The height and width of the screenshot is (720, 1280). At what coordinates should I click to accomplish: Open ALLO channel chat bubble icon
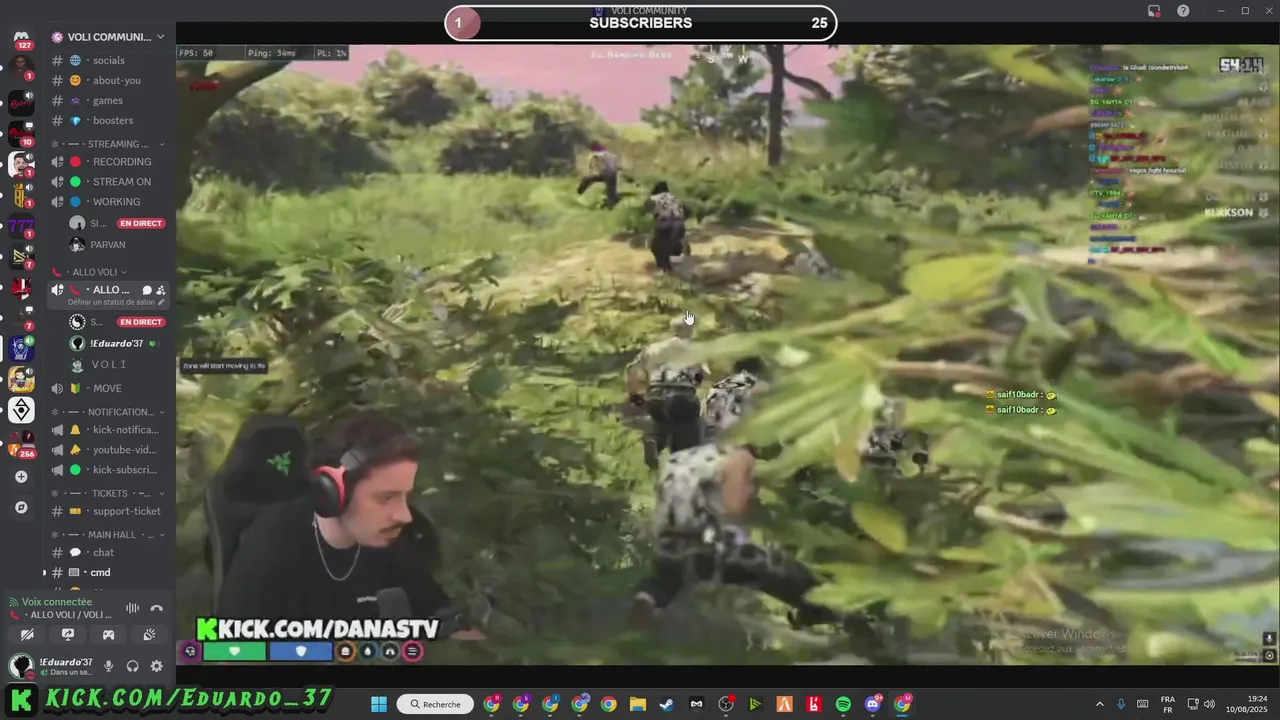click(x=146, y=290)
